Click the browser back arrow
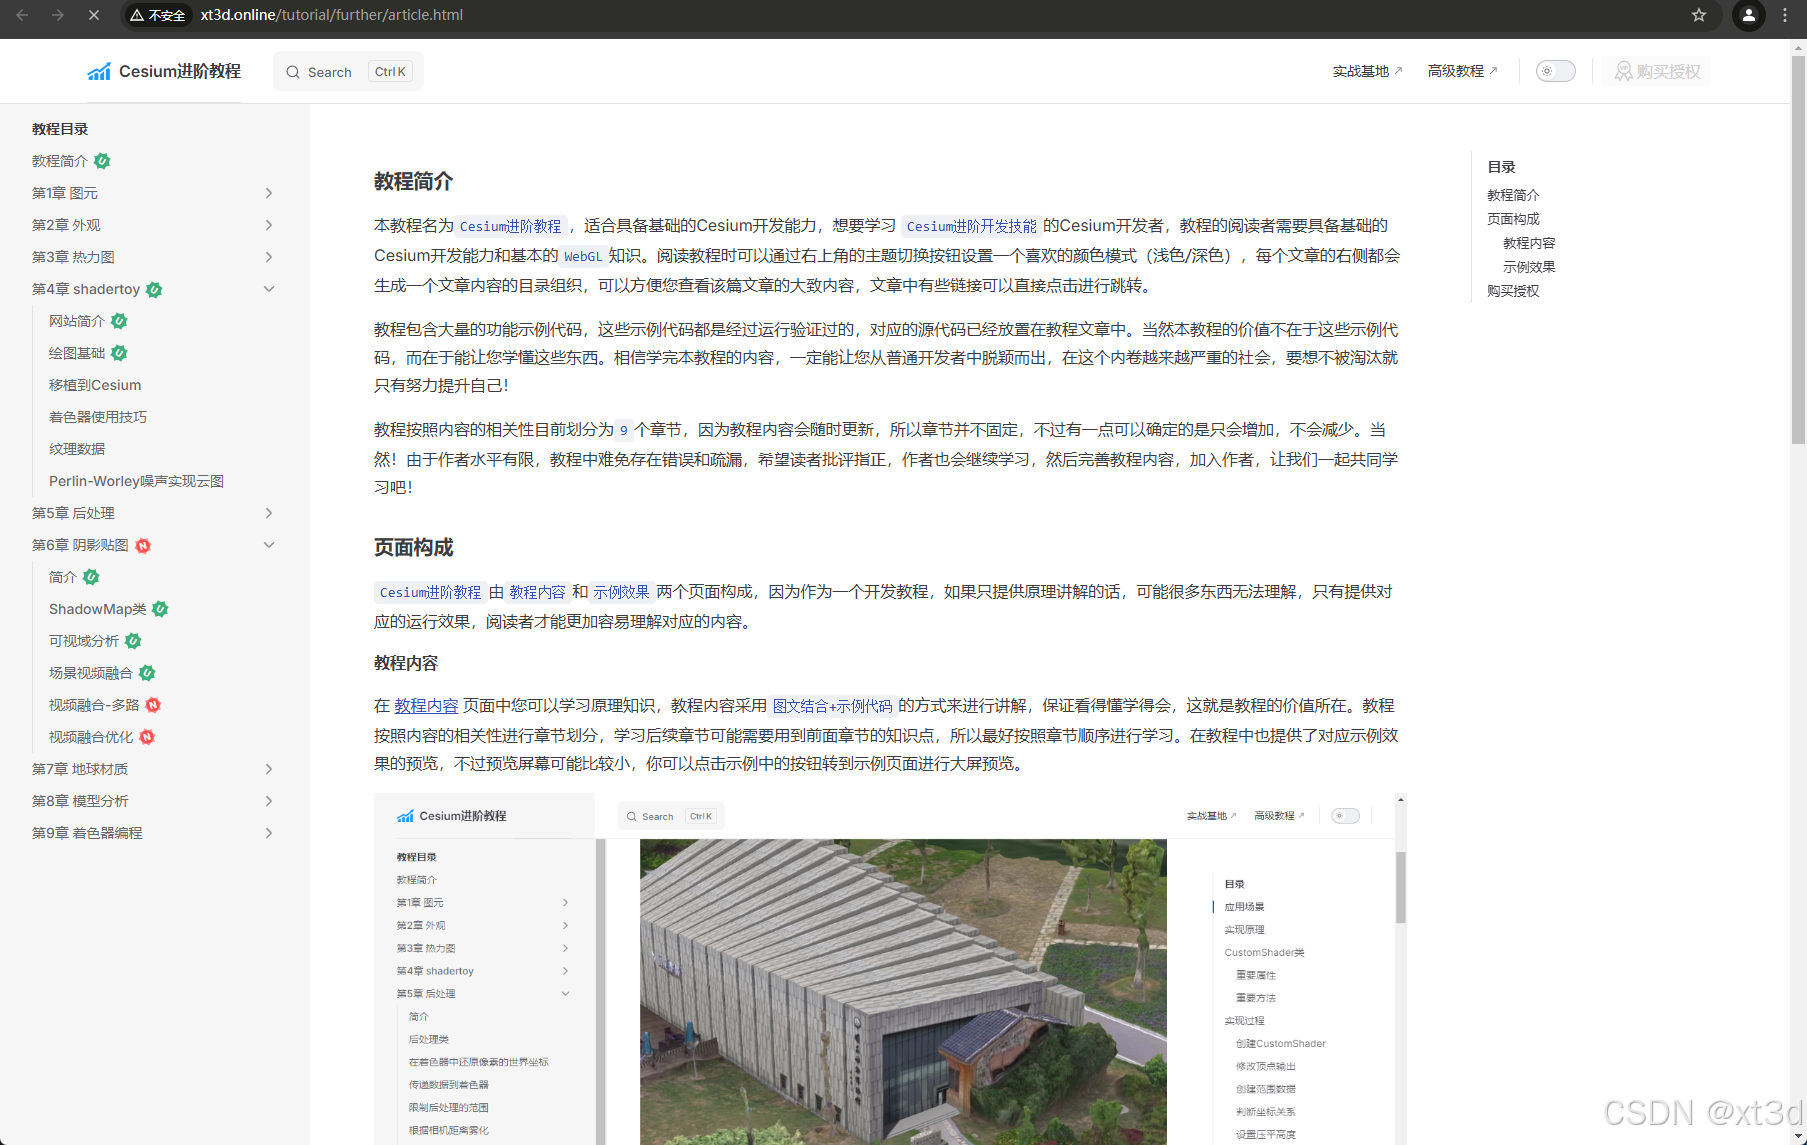This screenshot has height=1145, width=1807. point(22,15)
